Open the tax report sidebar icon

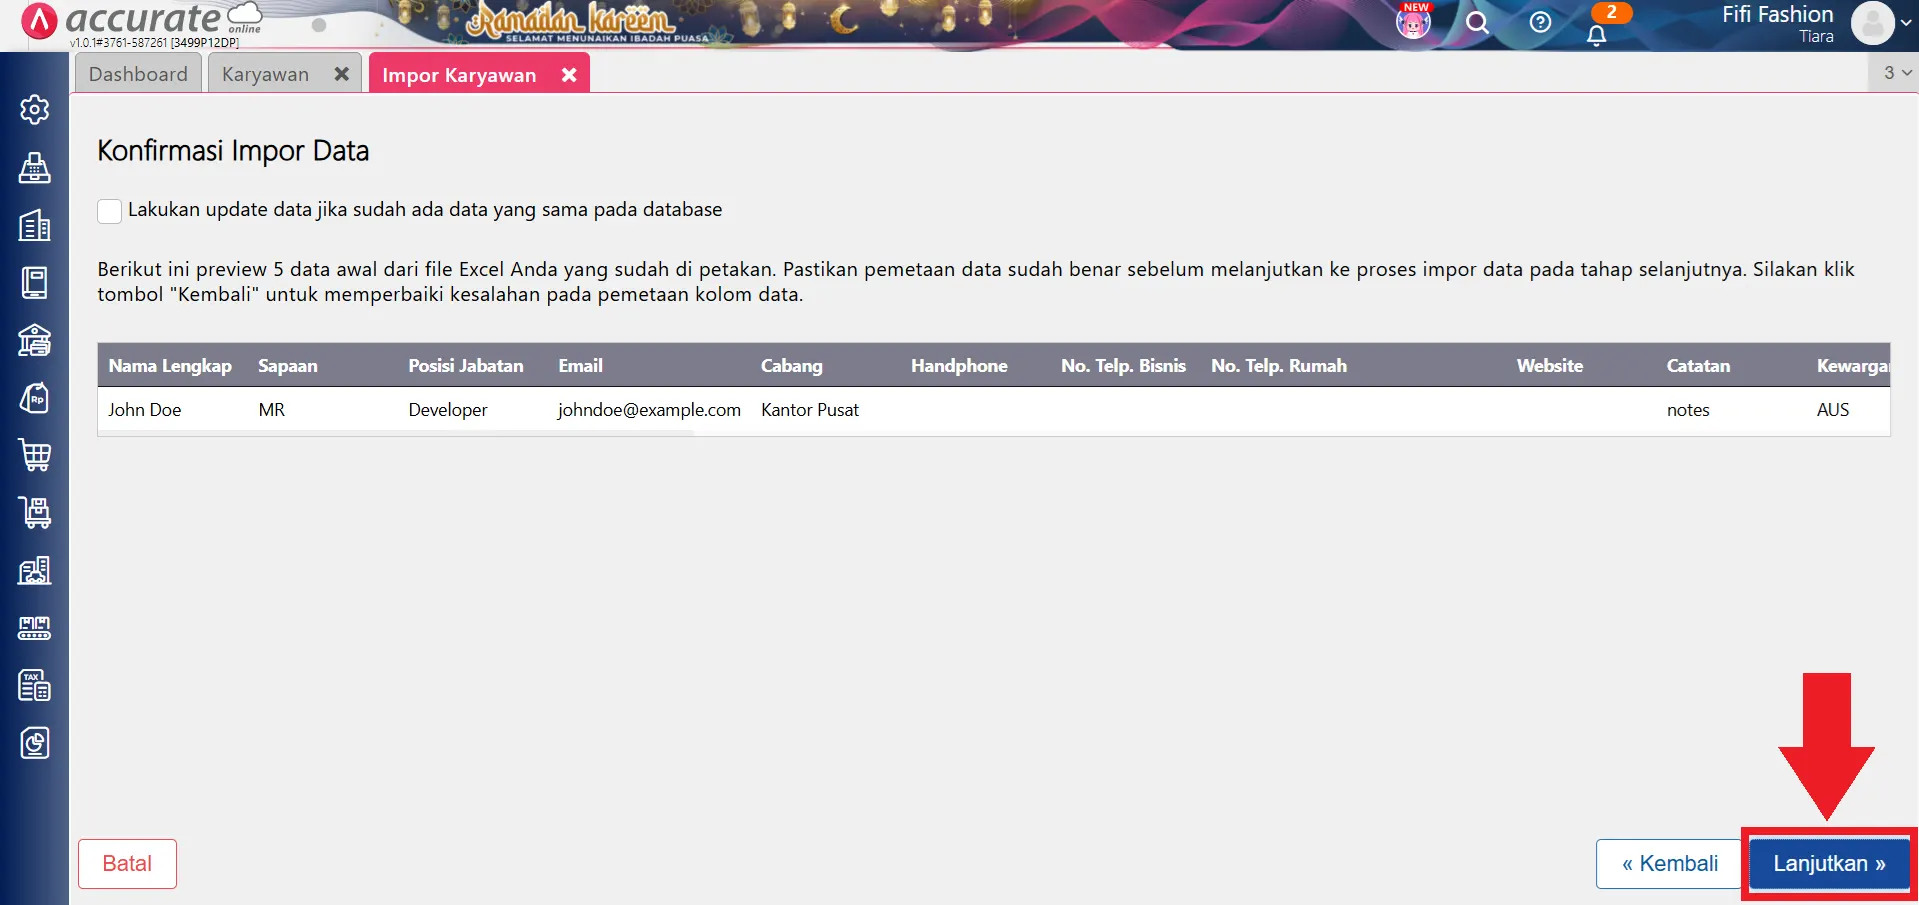(x=34, y=686)
